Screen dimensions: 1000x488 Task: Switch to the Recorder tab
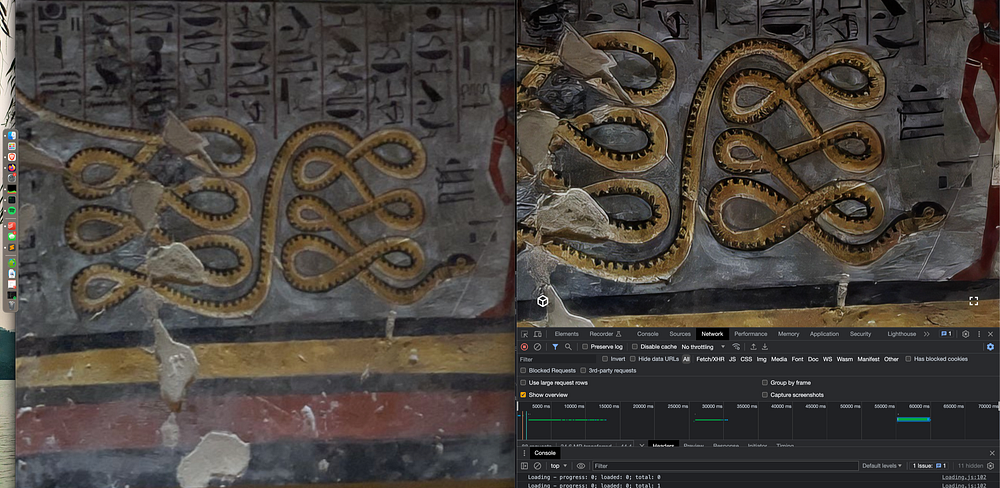point(605,334)
